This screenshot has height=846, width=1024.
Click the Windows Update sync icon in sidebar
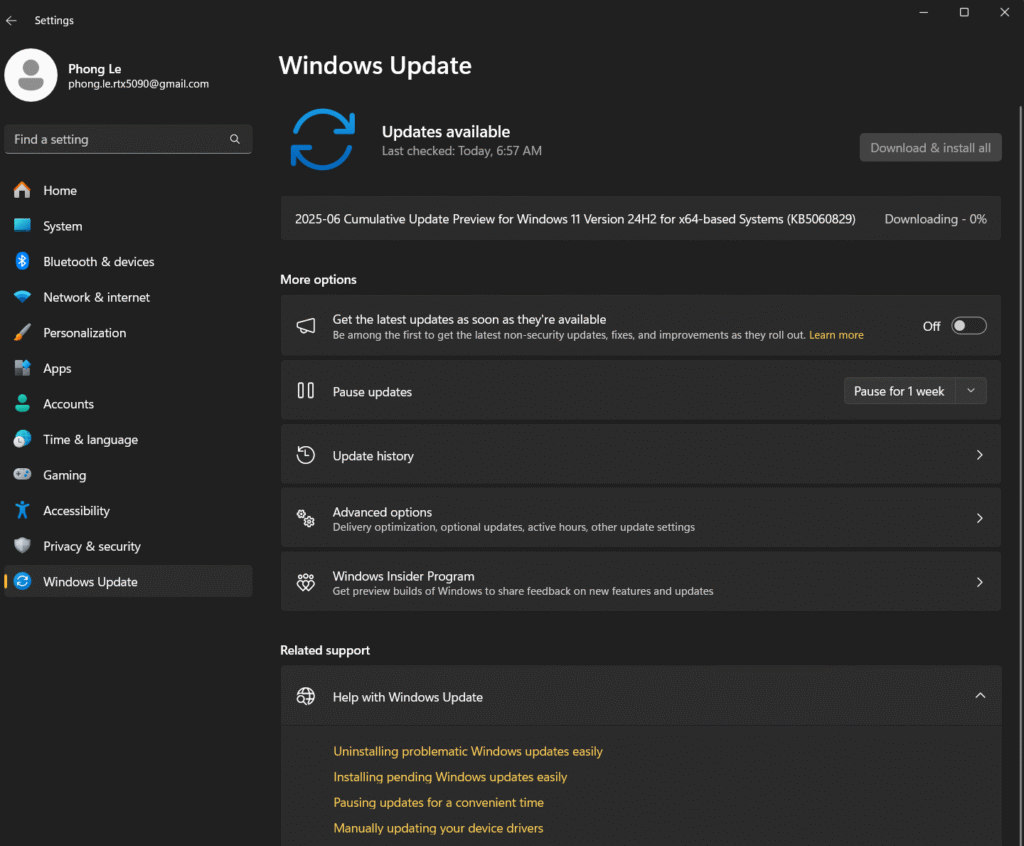22,581
